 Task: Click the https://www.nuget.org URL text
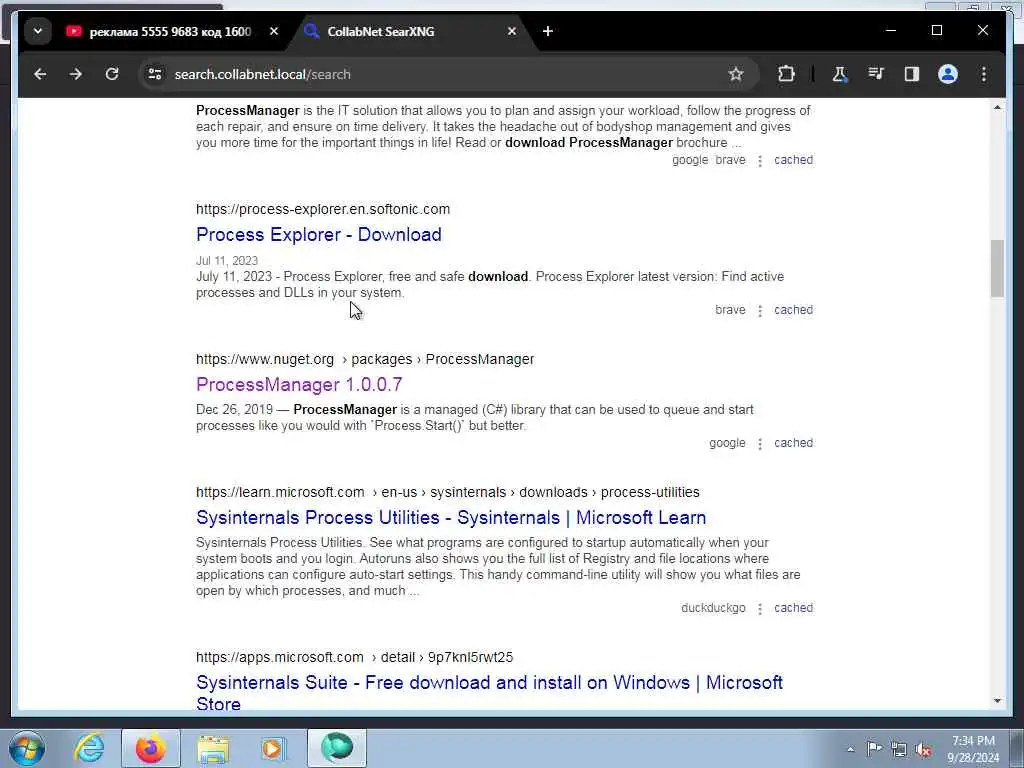(264, 359)
